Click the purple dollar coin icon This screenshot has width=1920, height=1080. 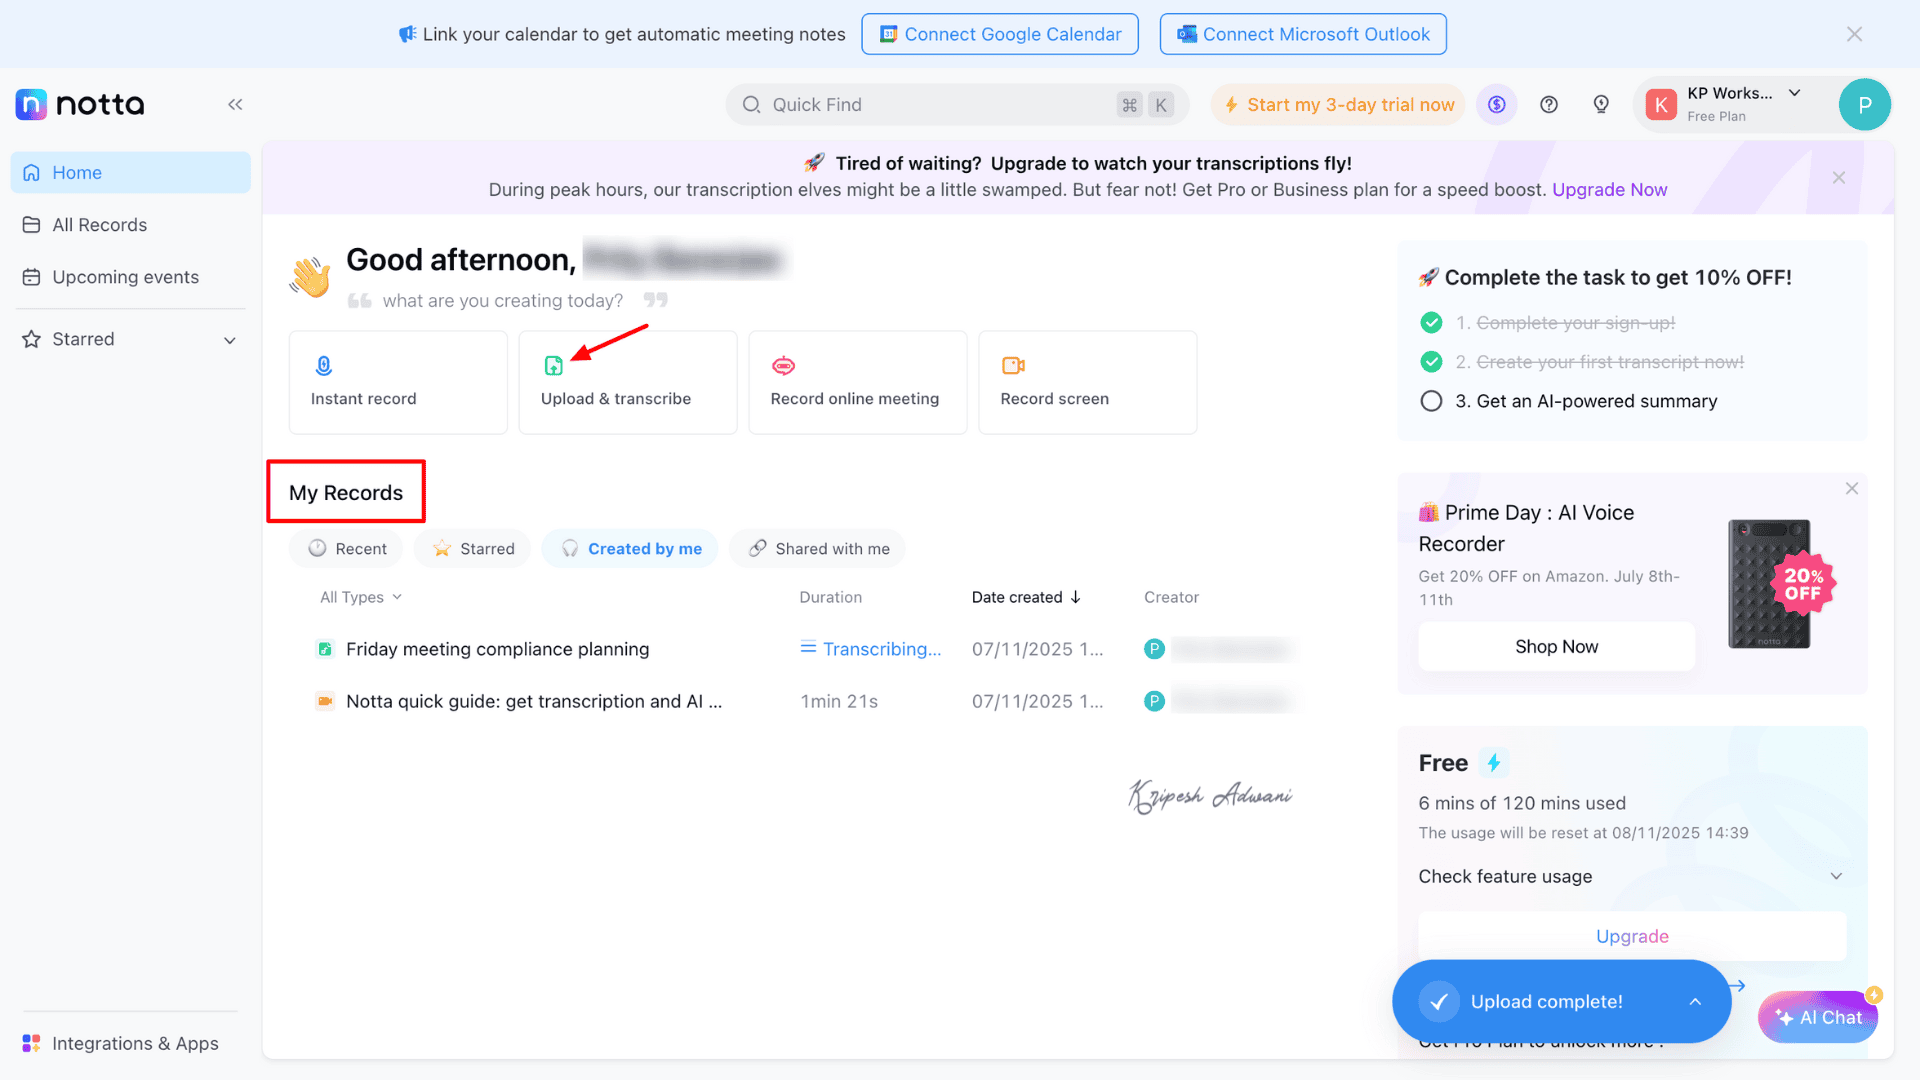1496,104
